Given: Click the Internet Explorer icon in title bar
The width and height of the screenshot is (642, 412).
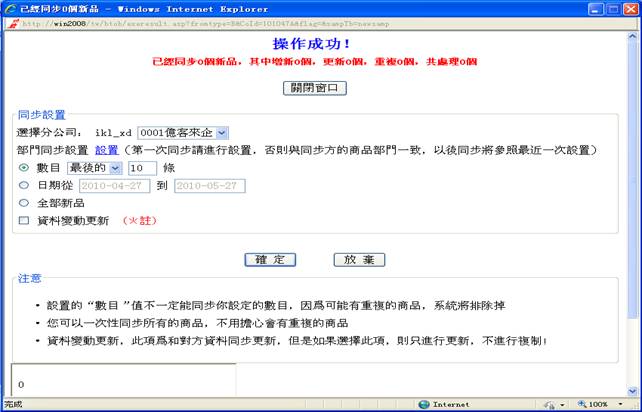Looking at the screenshot, I should [9, 6].
